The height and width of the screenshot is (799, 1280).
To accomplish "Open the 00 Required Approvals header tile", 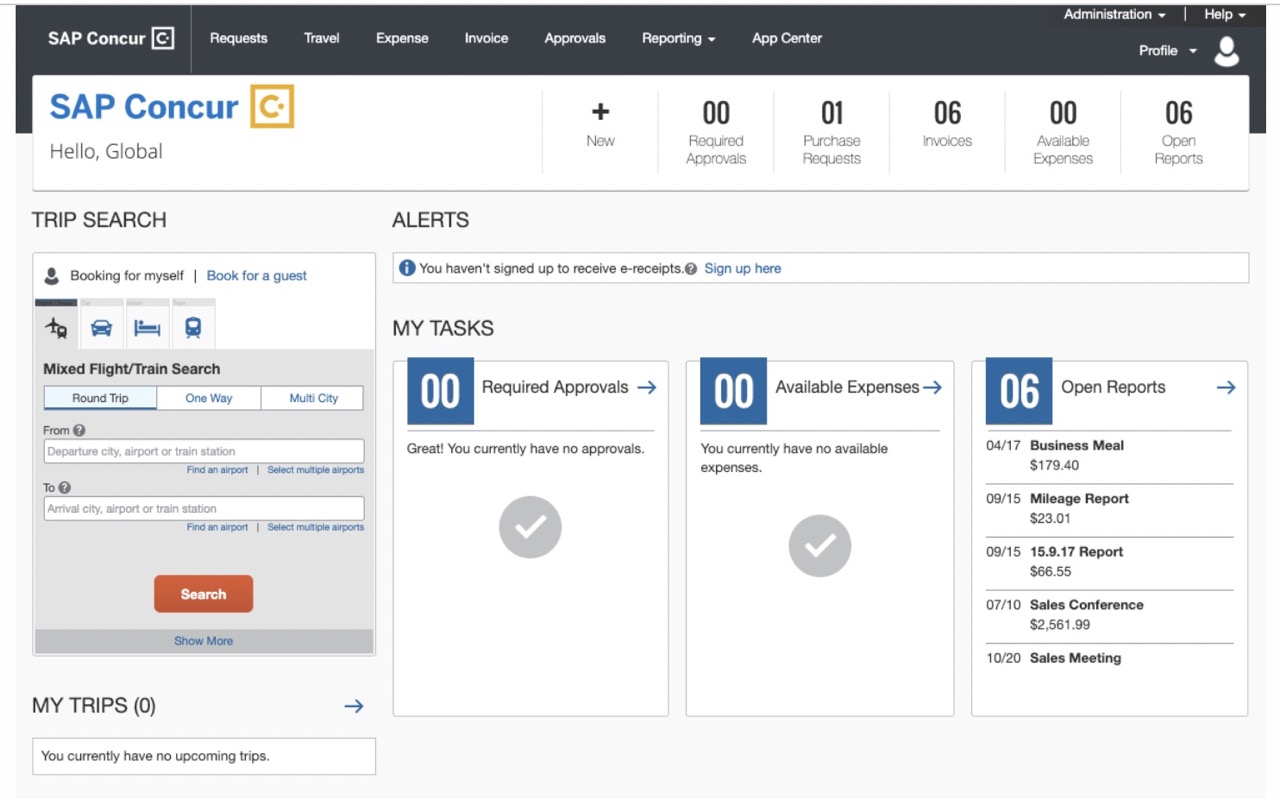I will tap(716, 132).
